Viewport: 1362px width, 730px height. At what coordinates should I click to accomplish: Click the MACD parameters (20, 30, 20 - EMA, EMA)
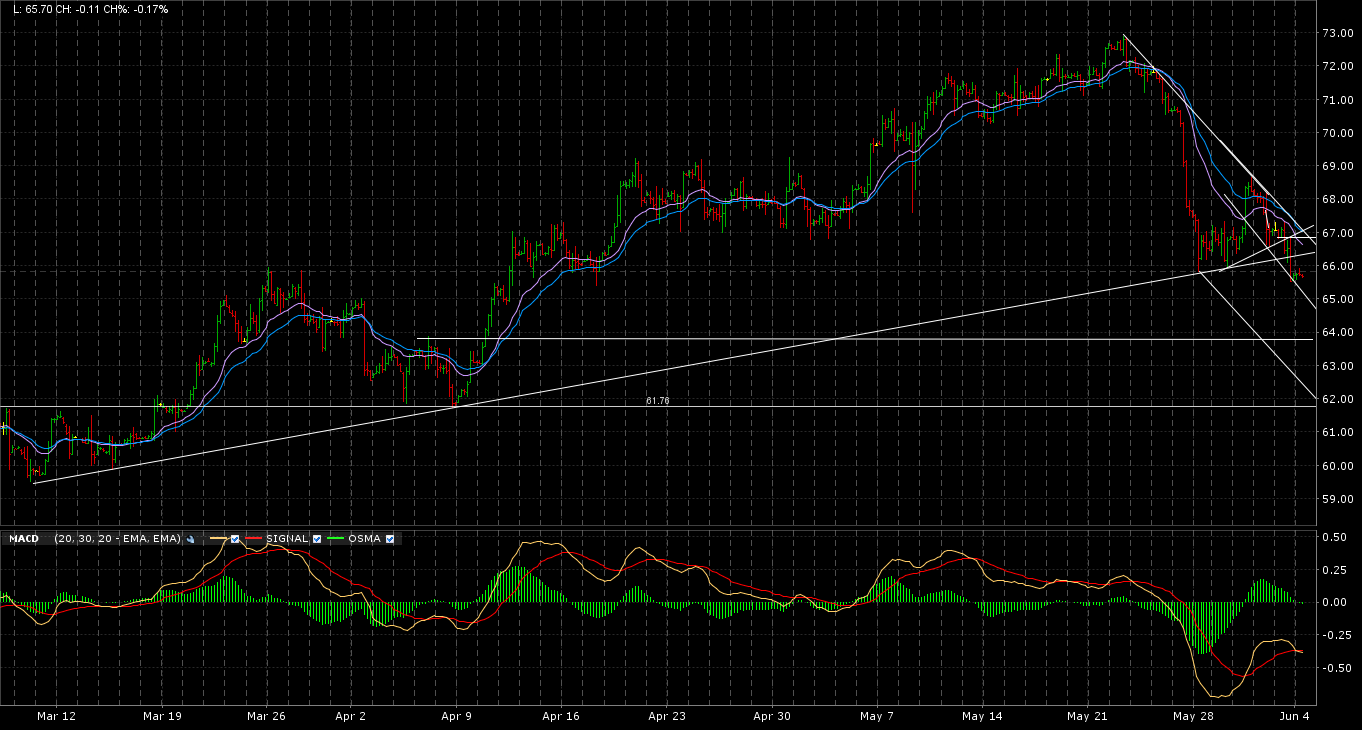point(117,539)
